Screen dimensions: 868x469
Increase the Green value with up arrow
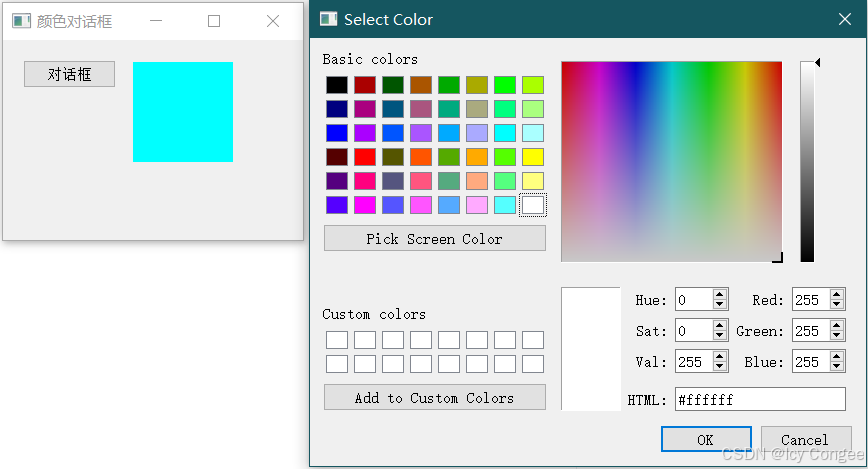click(836, 326)
